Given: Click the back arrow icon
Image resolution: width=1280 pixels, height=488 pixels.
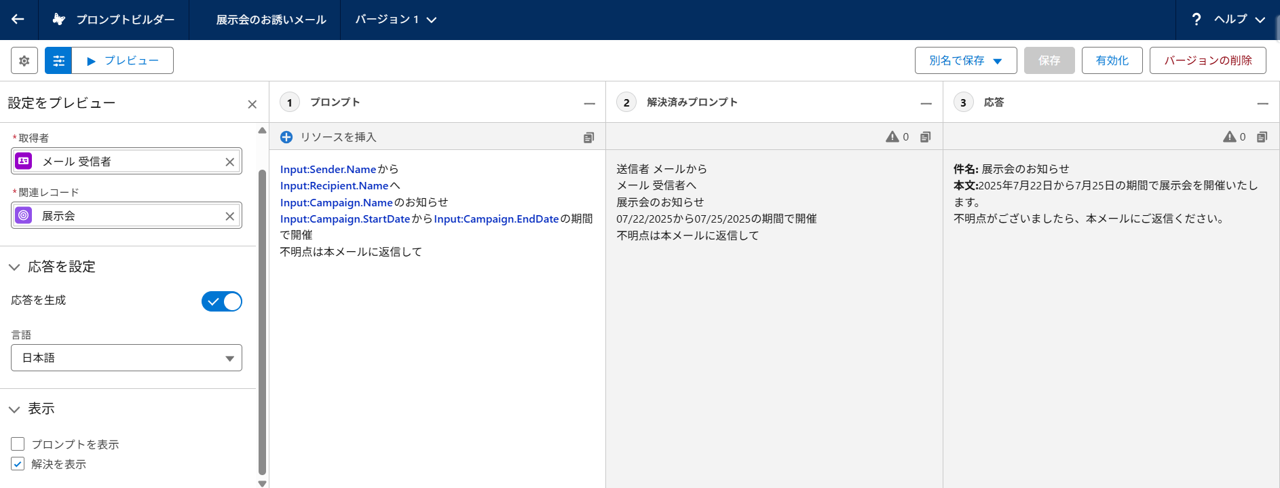Looking at the screenshot, I should pyautogui.click(x=17, y=19).
